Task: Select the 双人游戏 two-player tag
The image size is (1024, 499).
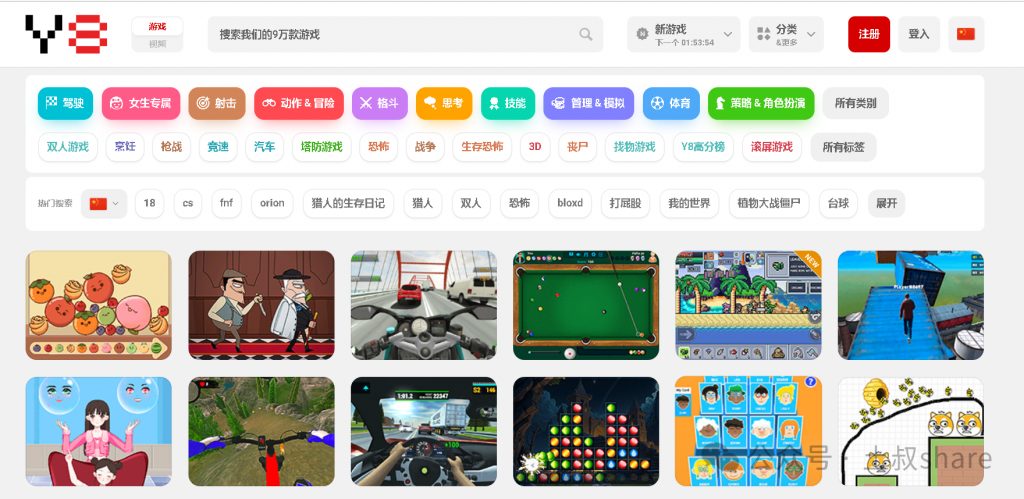Action: pyautogui.click(x=68, y=147)
